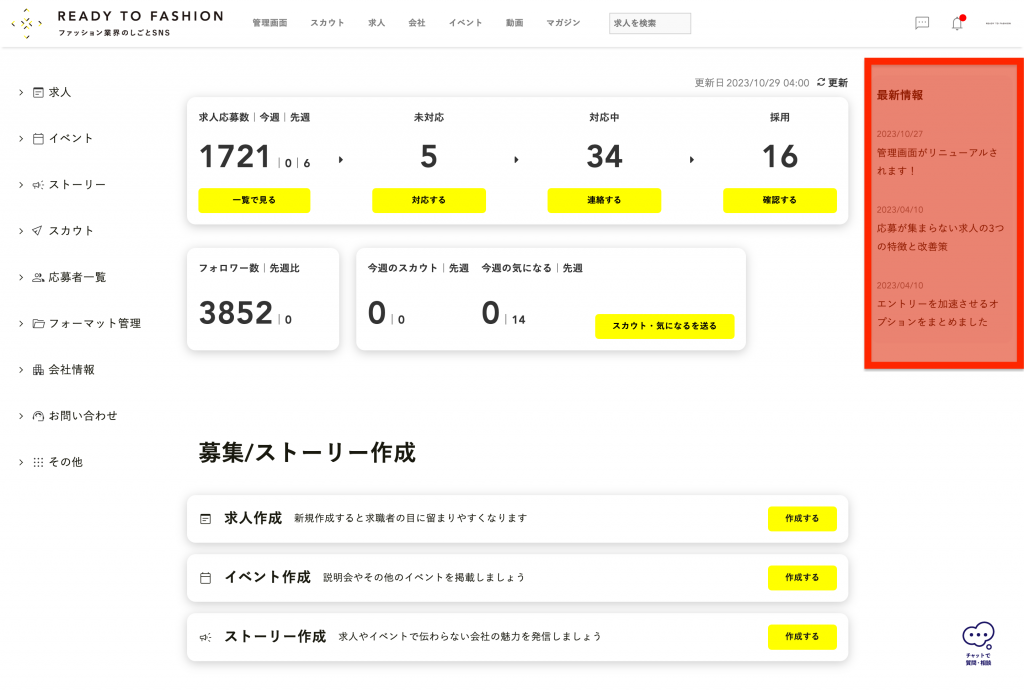Click the ストーリー megaphone sidebar icon
Screen dimensions: 1024x690
[38, 185]
